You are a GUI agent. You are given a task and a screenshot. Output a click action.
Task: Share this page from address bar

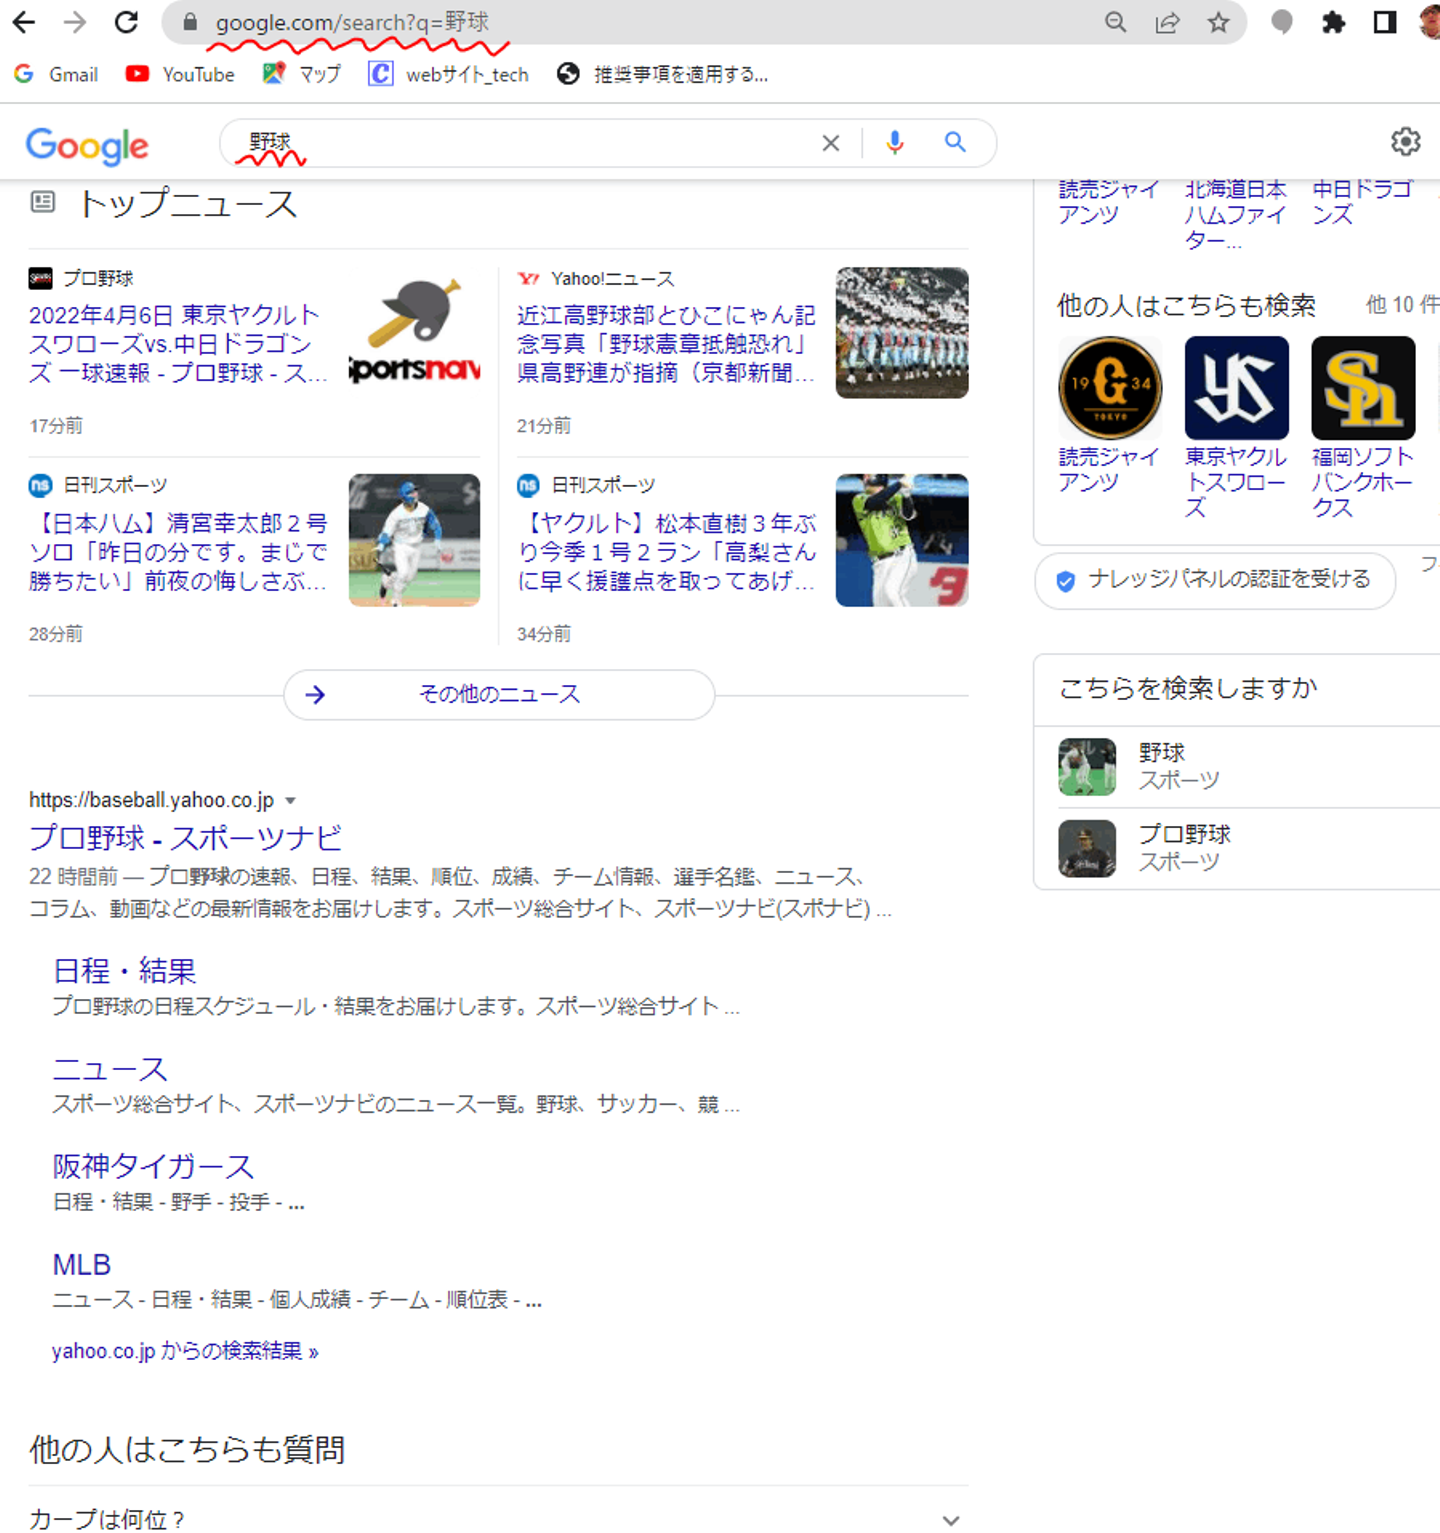(x=1167, y=22)
